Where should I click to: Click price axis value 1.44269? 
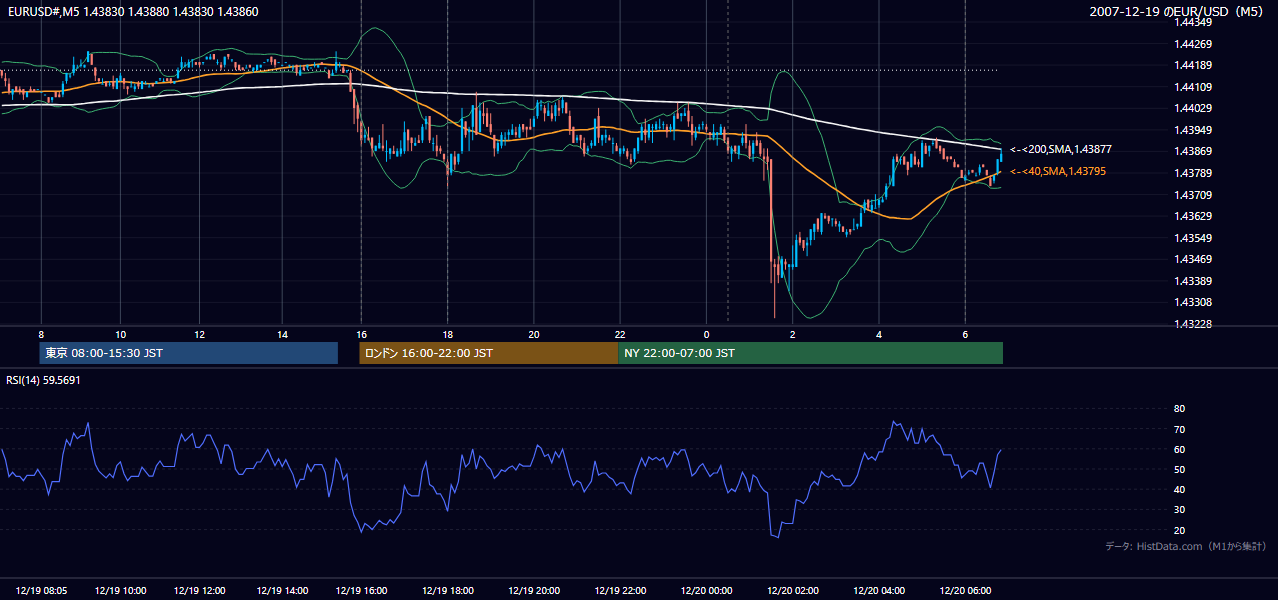click(1193, 44)
